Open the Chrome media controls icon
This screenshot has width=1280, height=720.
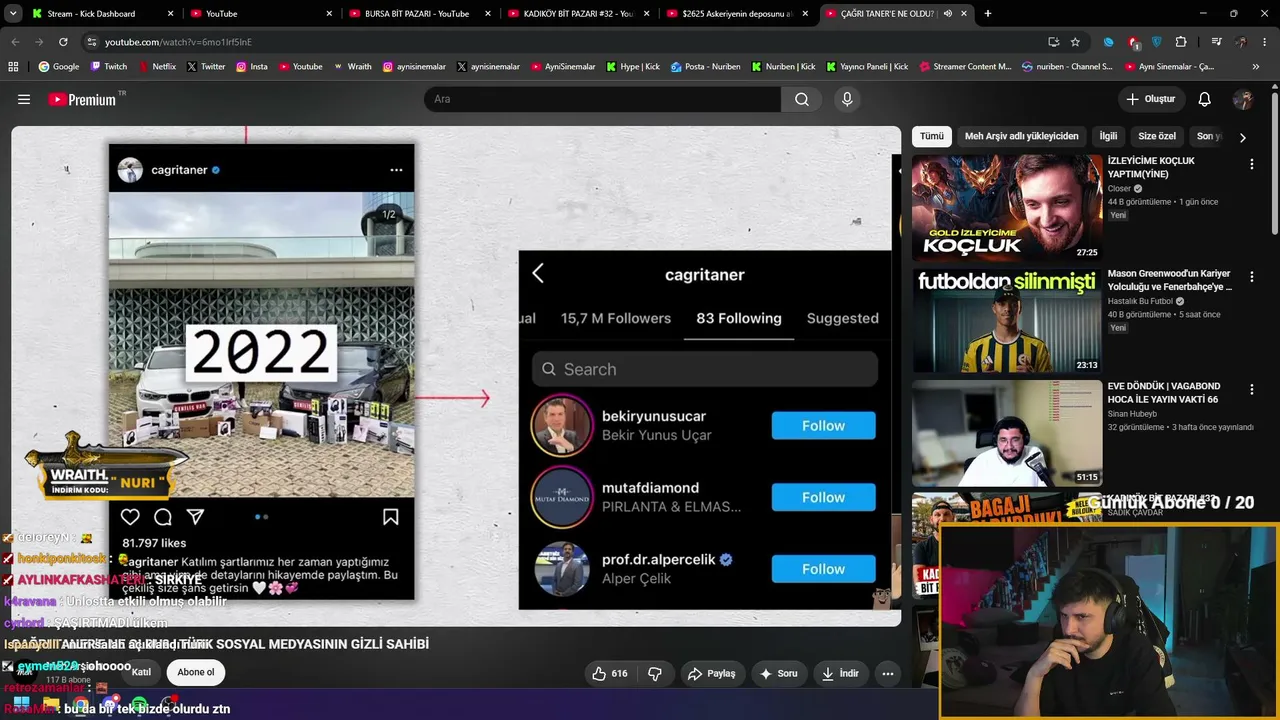1216,42
